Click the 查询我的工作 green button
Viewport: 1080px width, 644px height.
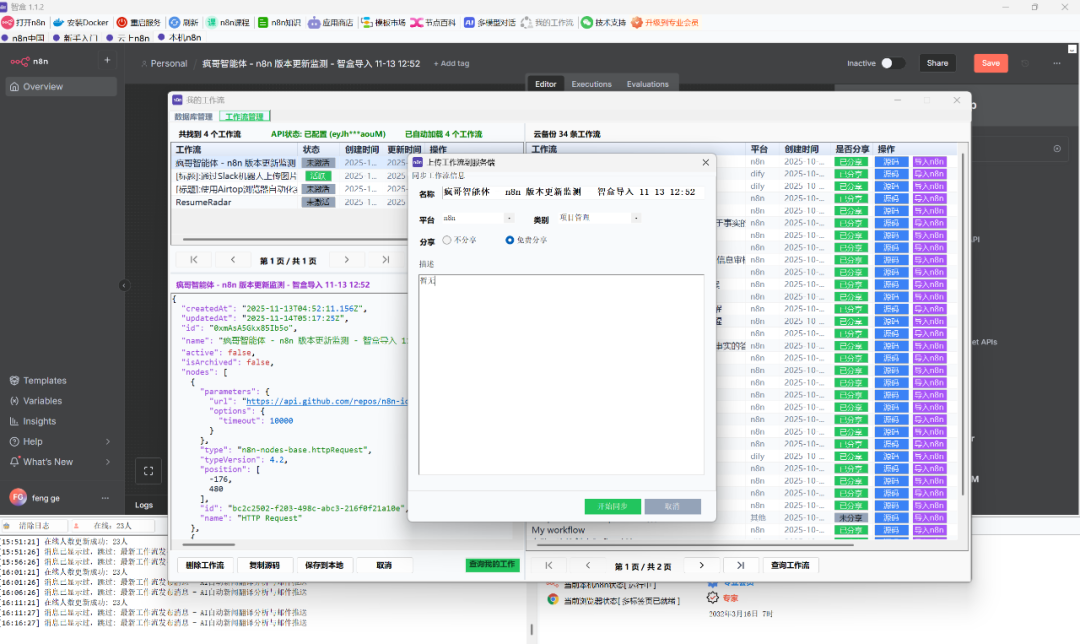pyautogui.click(x=492, y=565)
